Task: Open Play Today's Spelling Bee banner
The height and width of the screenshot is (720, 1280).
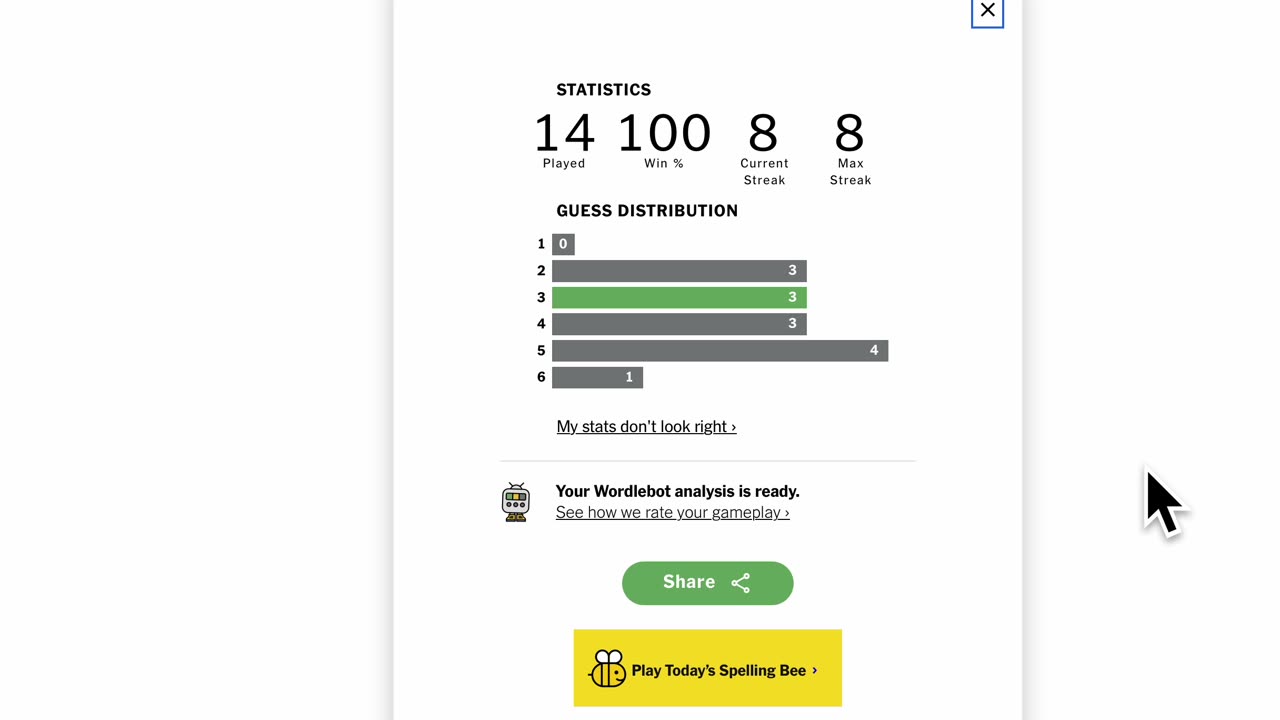Action: [x=707, y=668]
